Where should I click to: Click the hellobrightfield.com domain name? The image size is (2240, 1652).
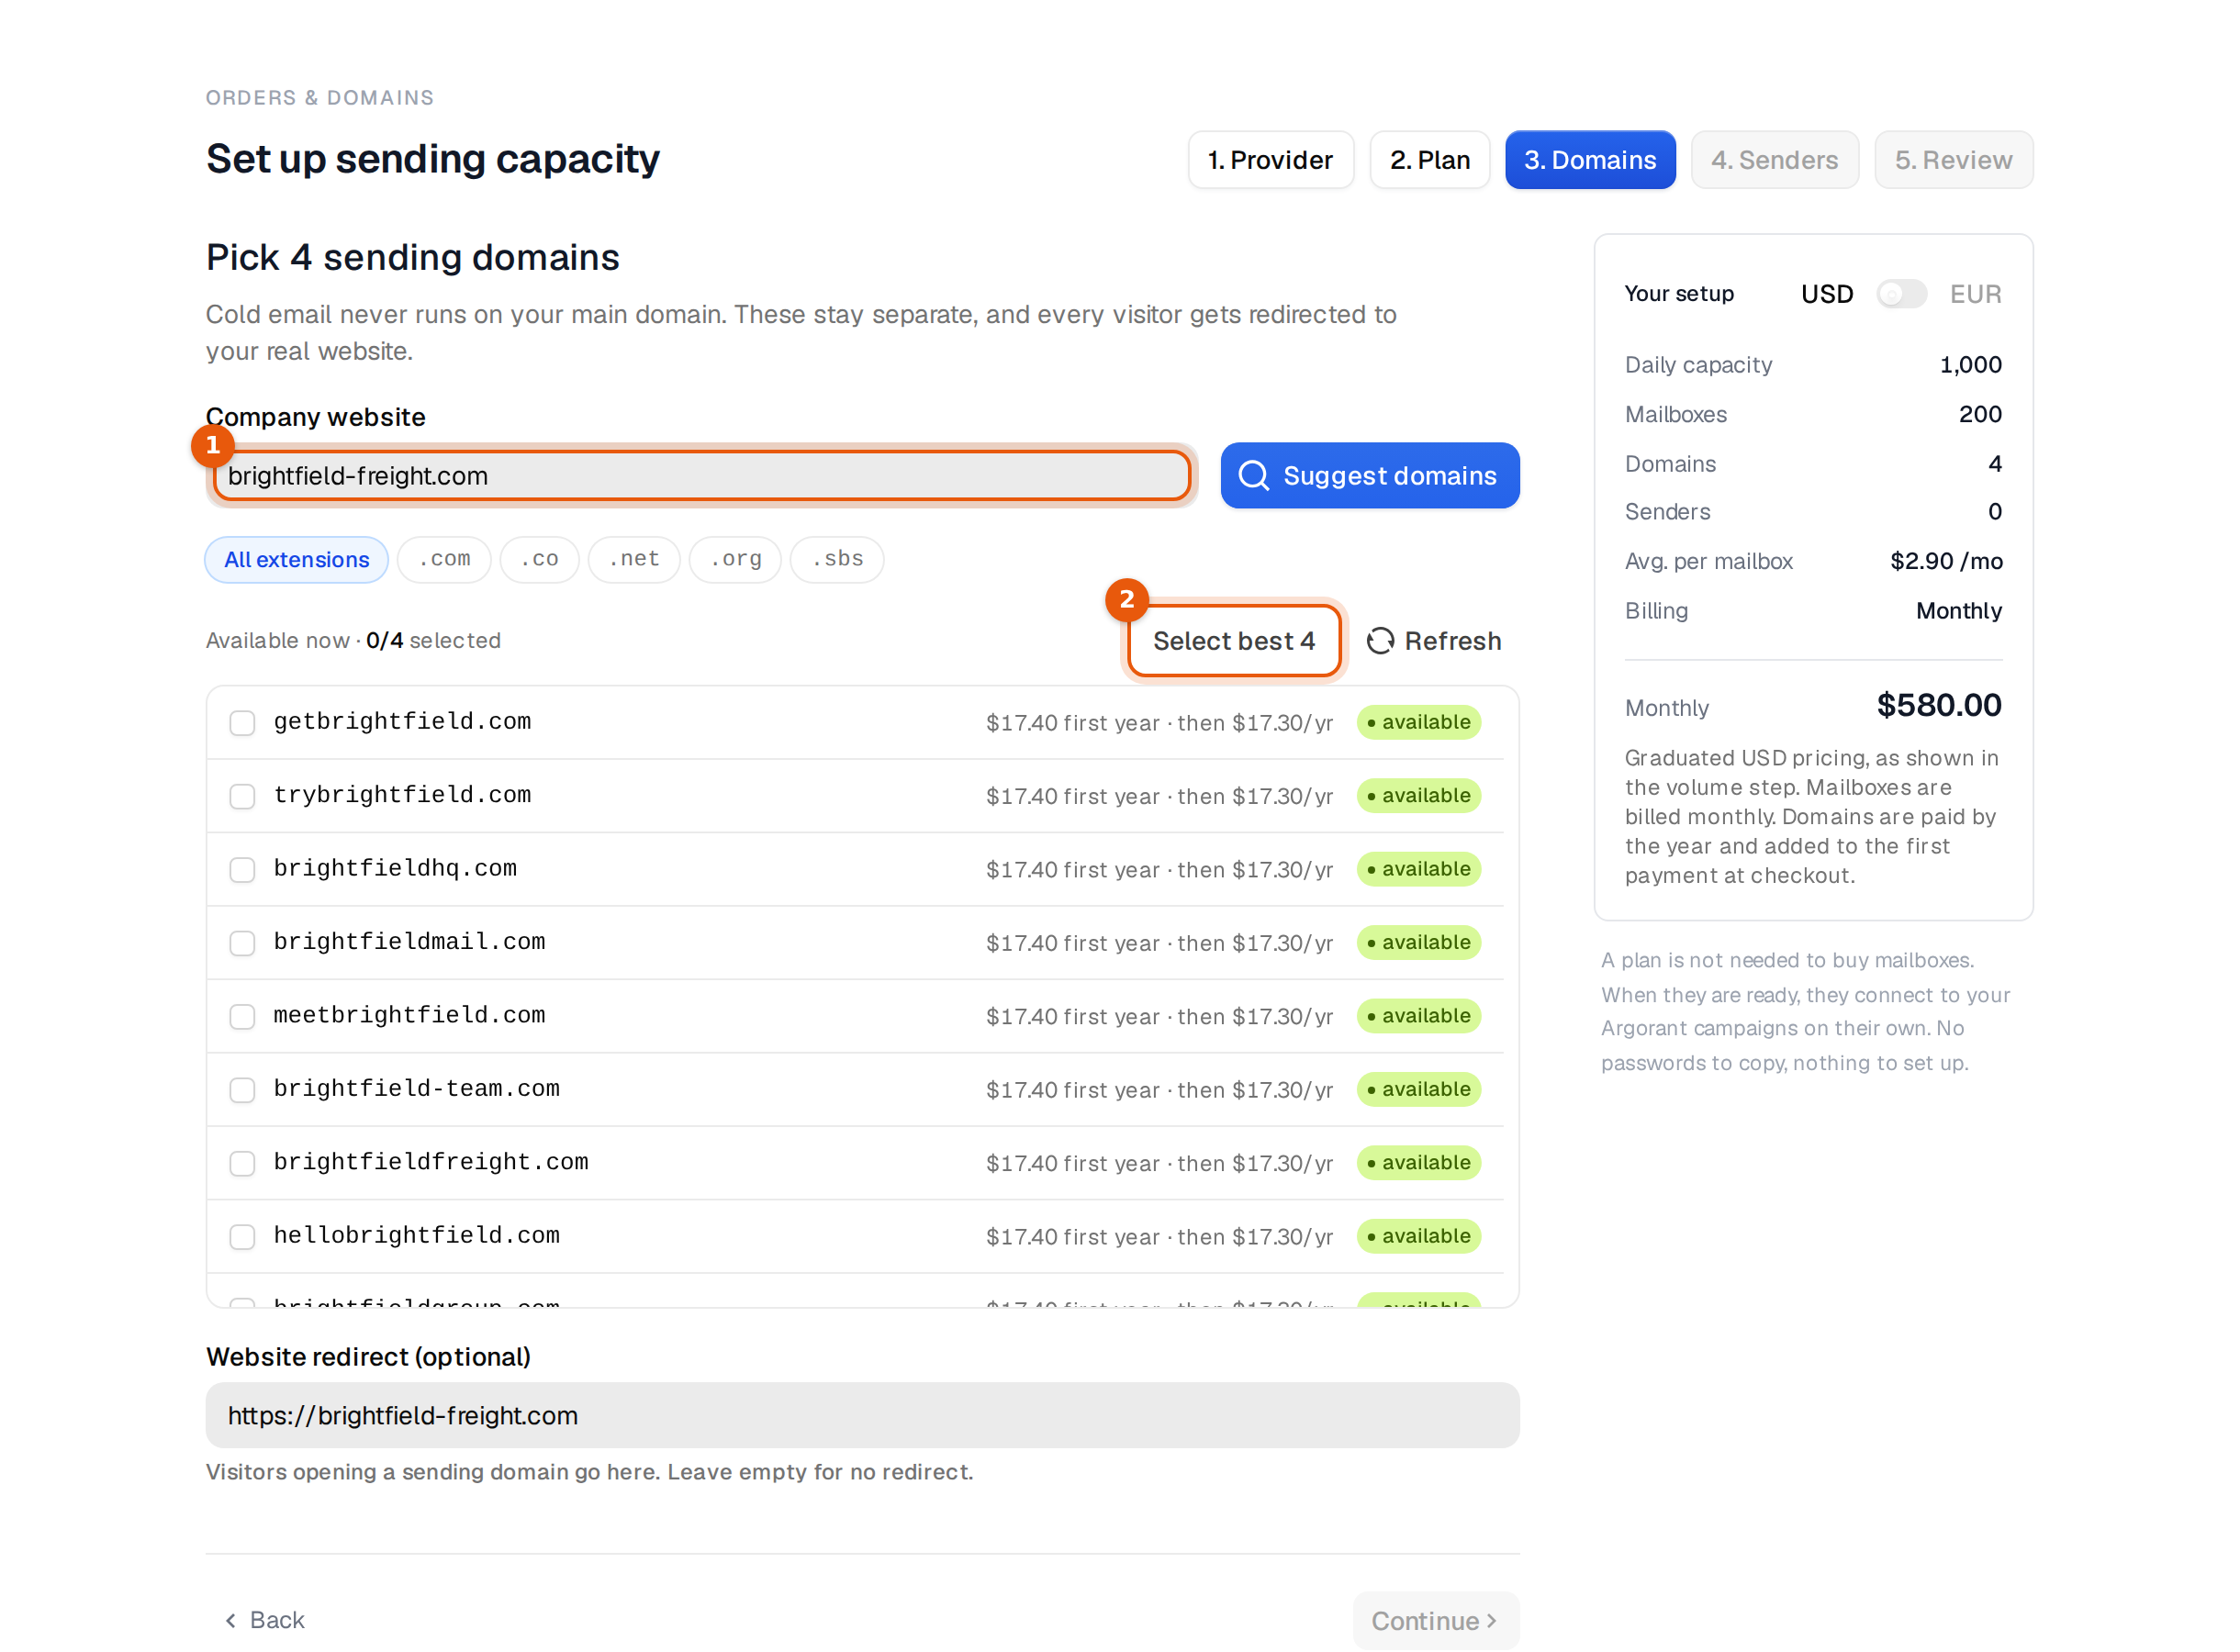click(416, 1236)
